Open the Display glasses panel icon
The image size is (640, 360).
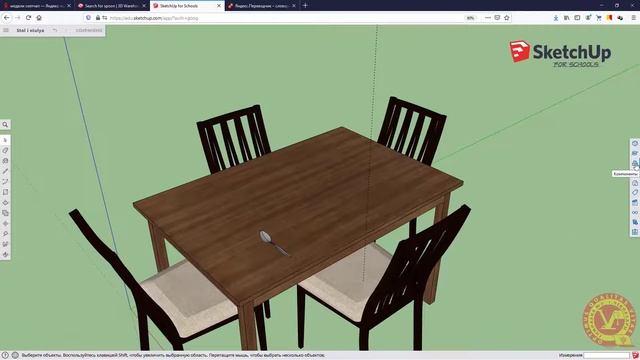click(x=635, y=213)
